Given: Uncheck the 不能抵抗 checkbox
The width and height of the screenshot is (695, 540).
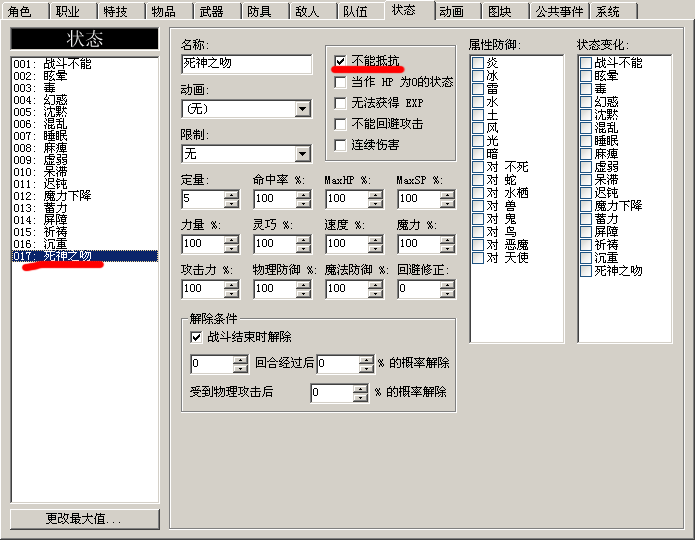Looking at the screenshot, I should coord(340,61).
